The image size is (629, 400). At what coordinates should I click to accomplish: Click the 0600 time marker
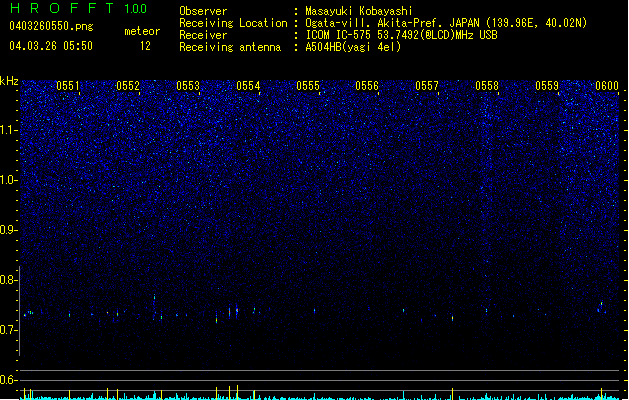pos(607,86)
